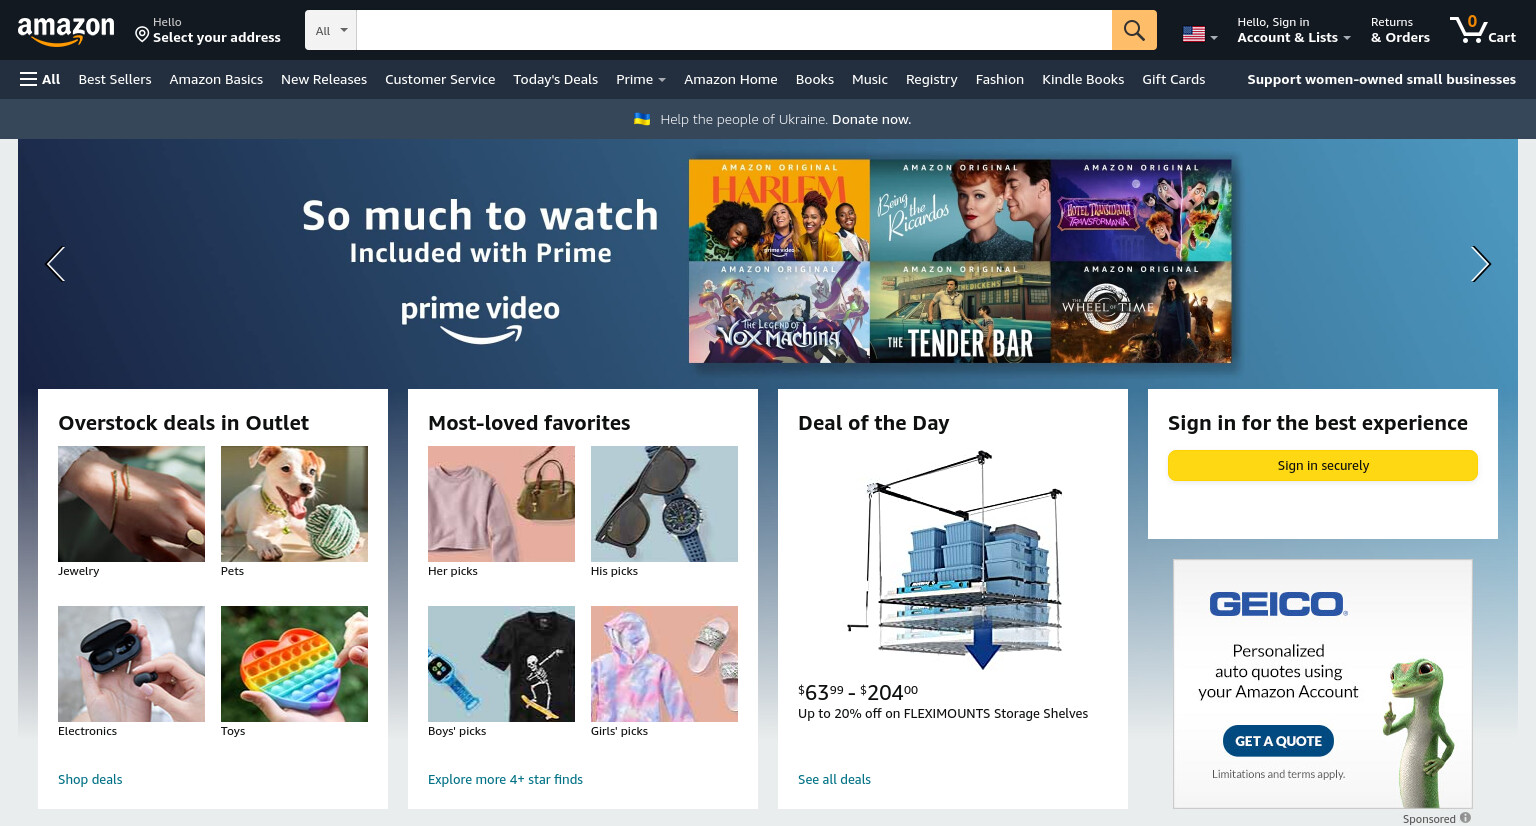Open FLEXIMOUNTS storage shelf deal image
Screen dimensions: 1536x826
coord(953,560)
